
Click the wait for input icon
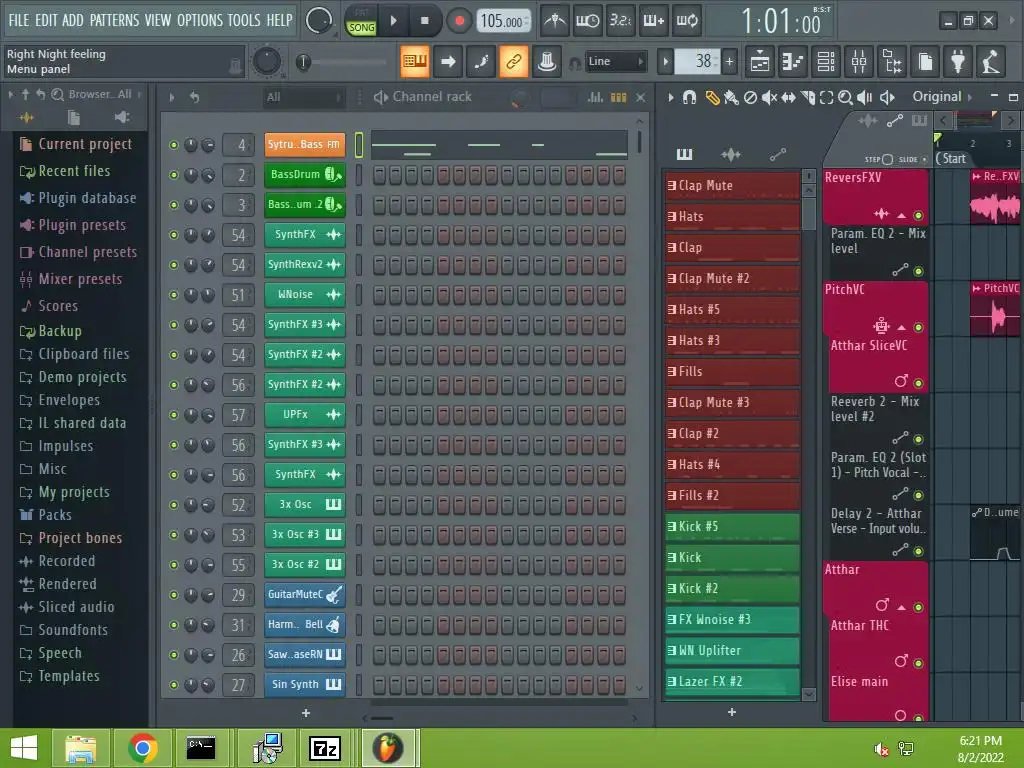587,21
